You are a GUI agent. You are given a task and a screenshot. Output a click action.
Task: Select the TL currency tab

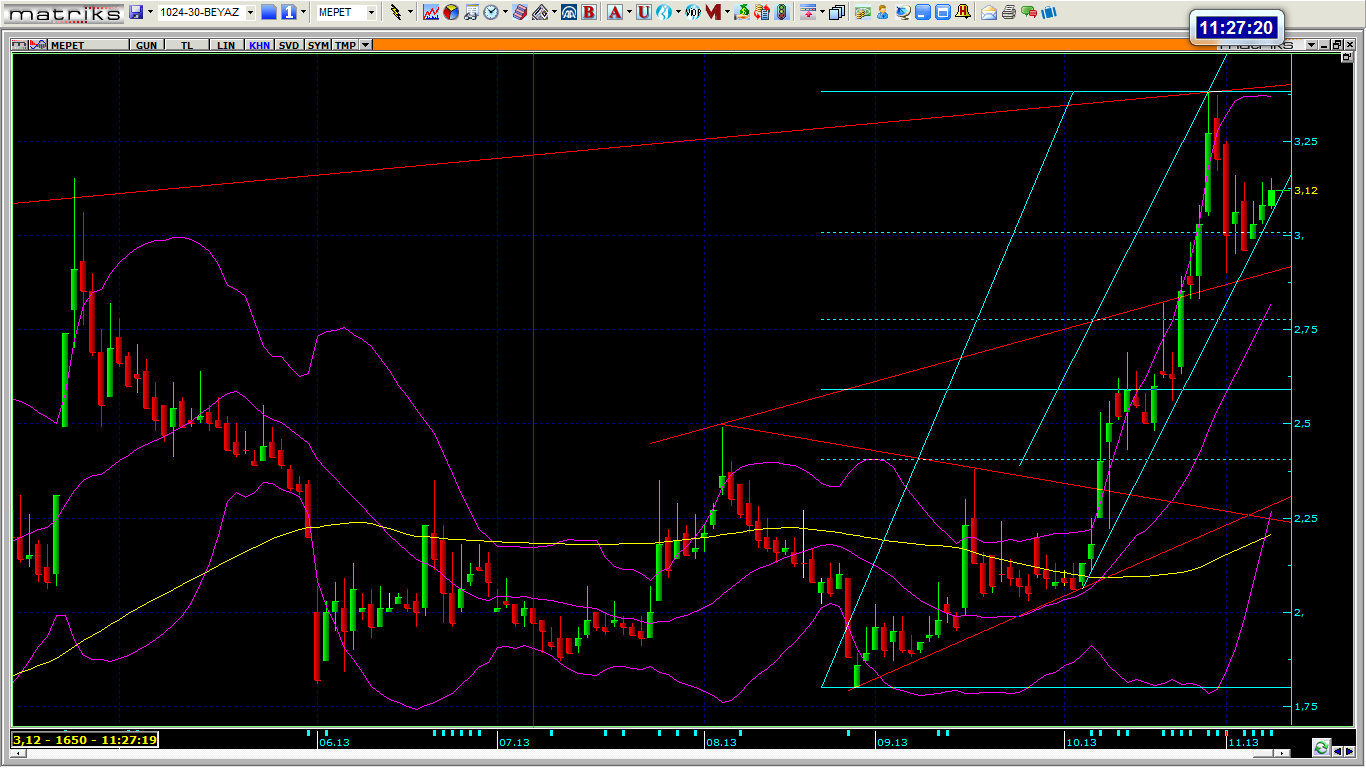(187, 45)
